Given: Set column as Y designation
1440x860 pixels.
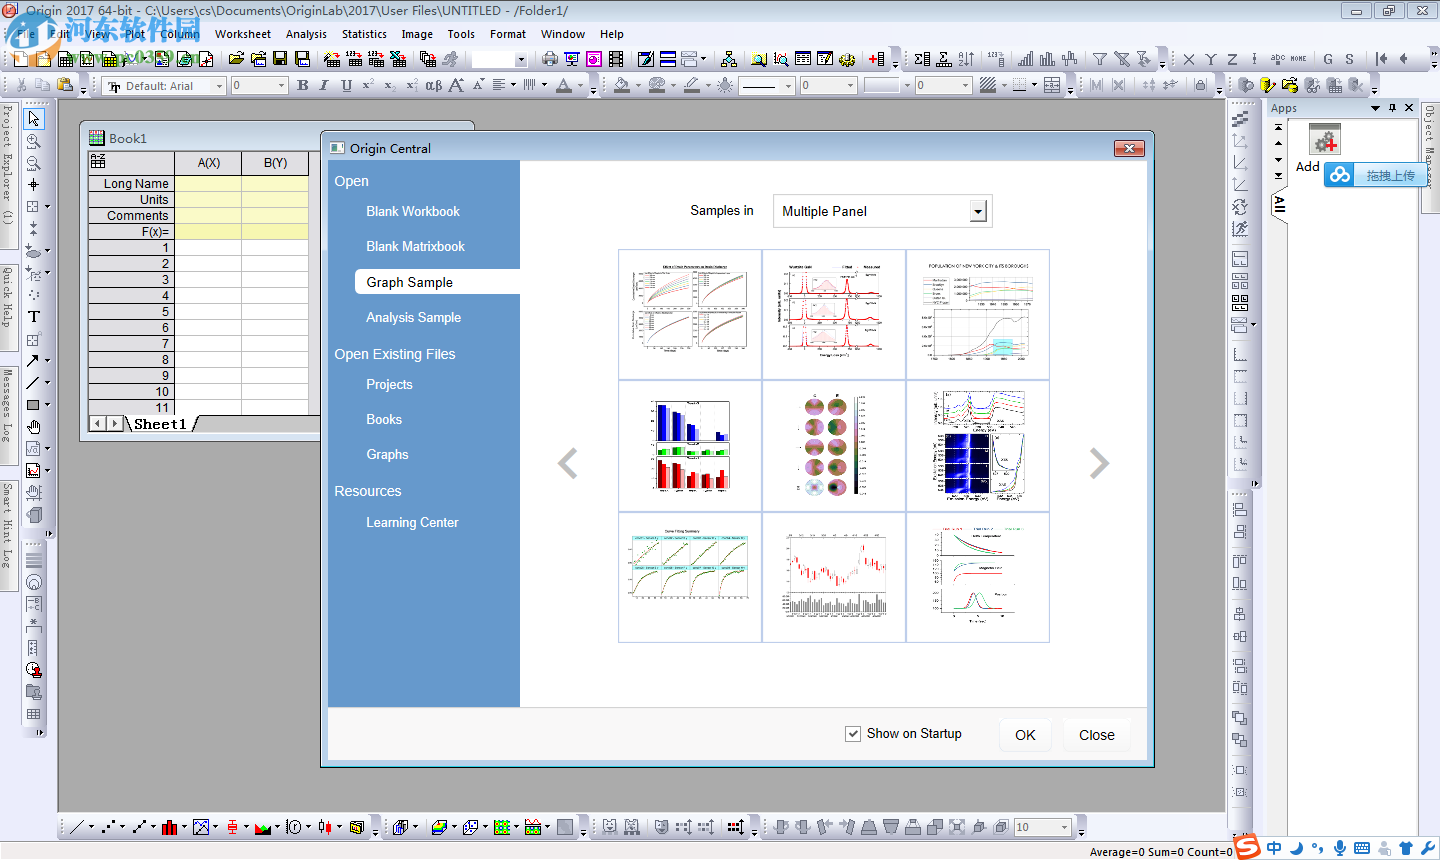Looking at the screenshot, I should 1211,59.
